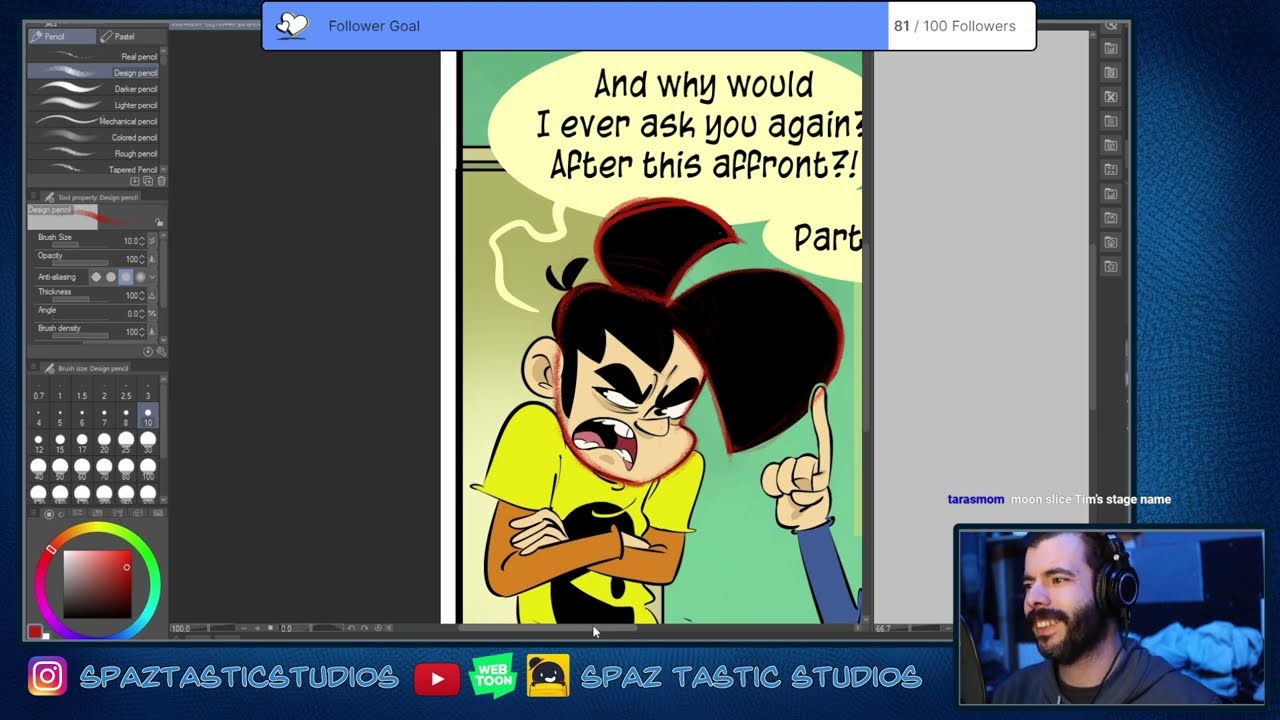
Task: Click the import sub tool icon
Action: pos(135,181)
